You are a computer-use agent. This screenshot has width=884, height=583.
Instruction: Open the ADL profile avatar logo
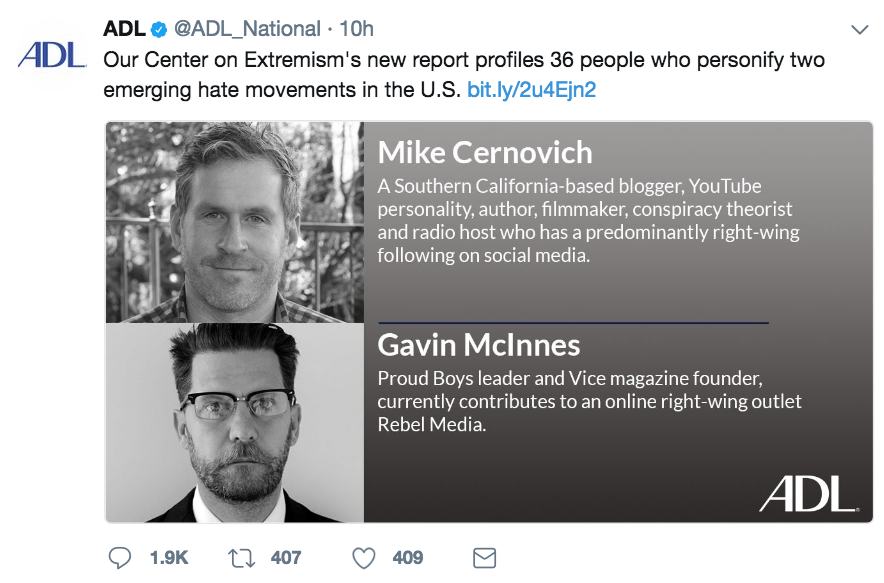(x=52, y=55)
